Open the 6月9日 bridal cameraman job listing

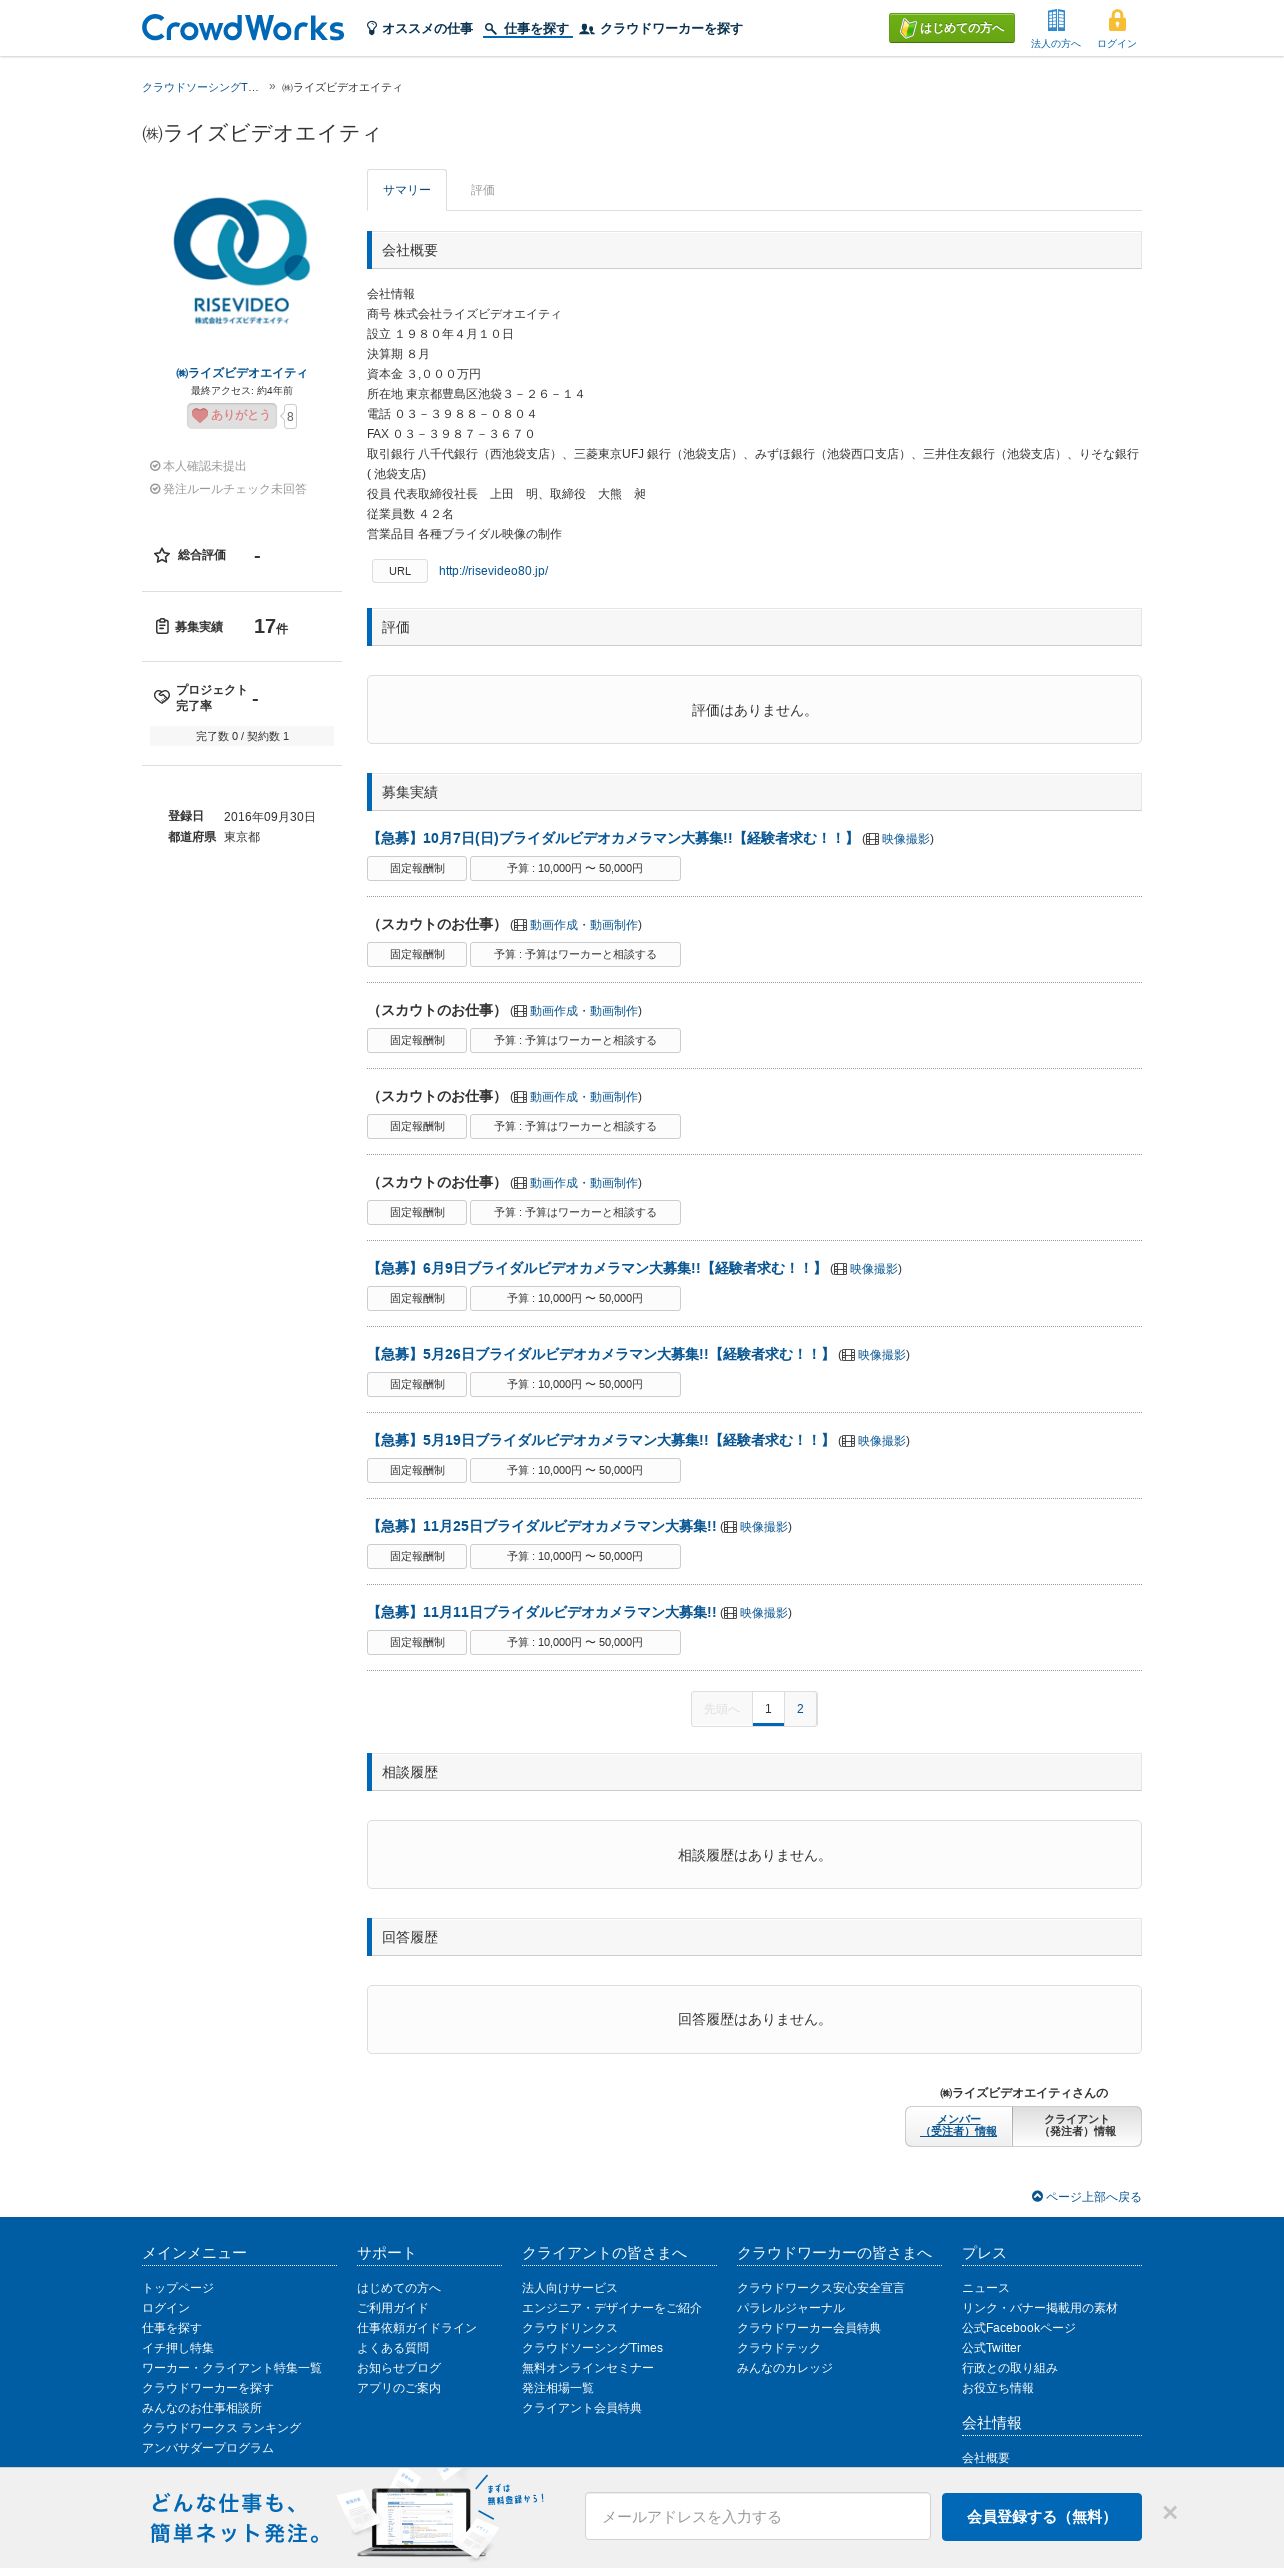596,1268
